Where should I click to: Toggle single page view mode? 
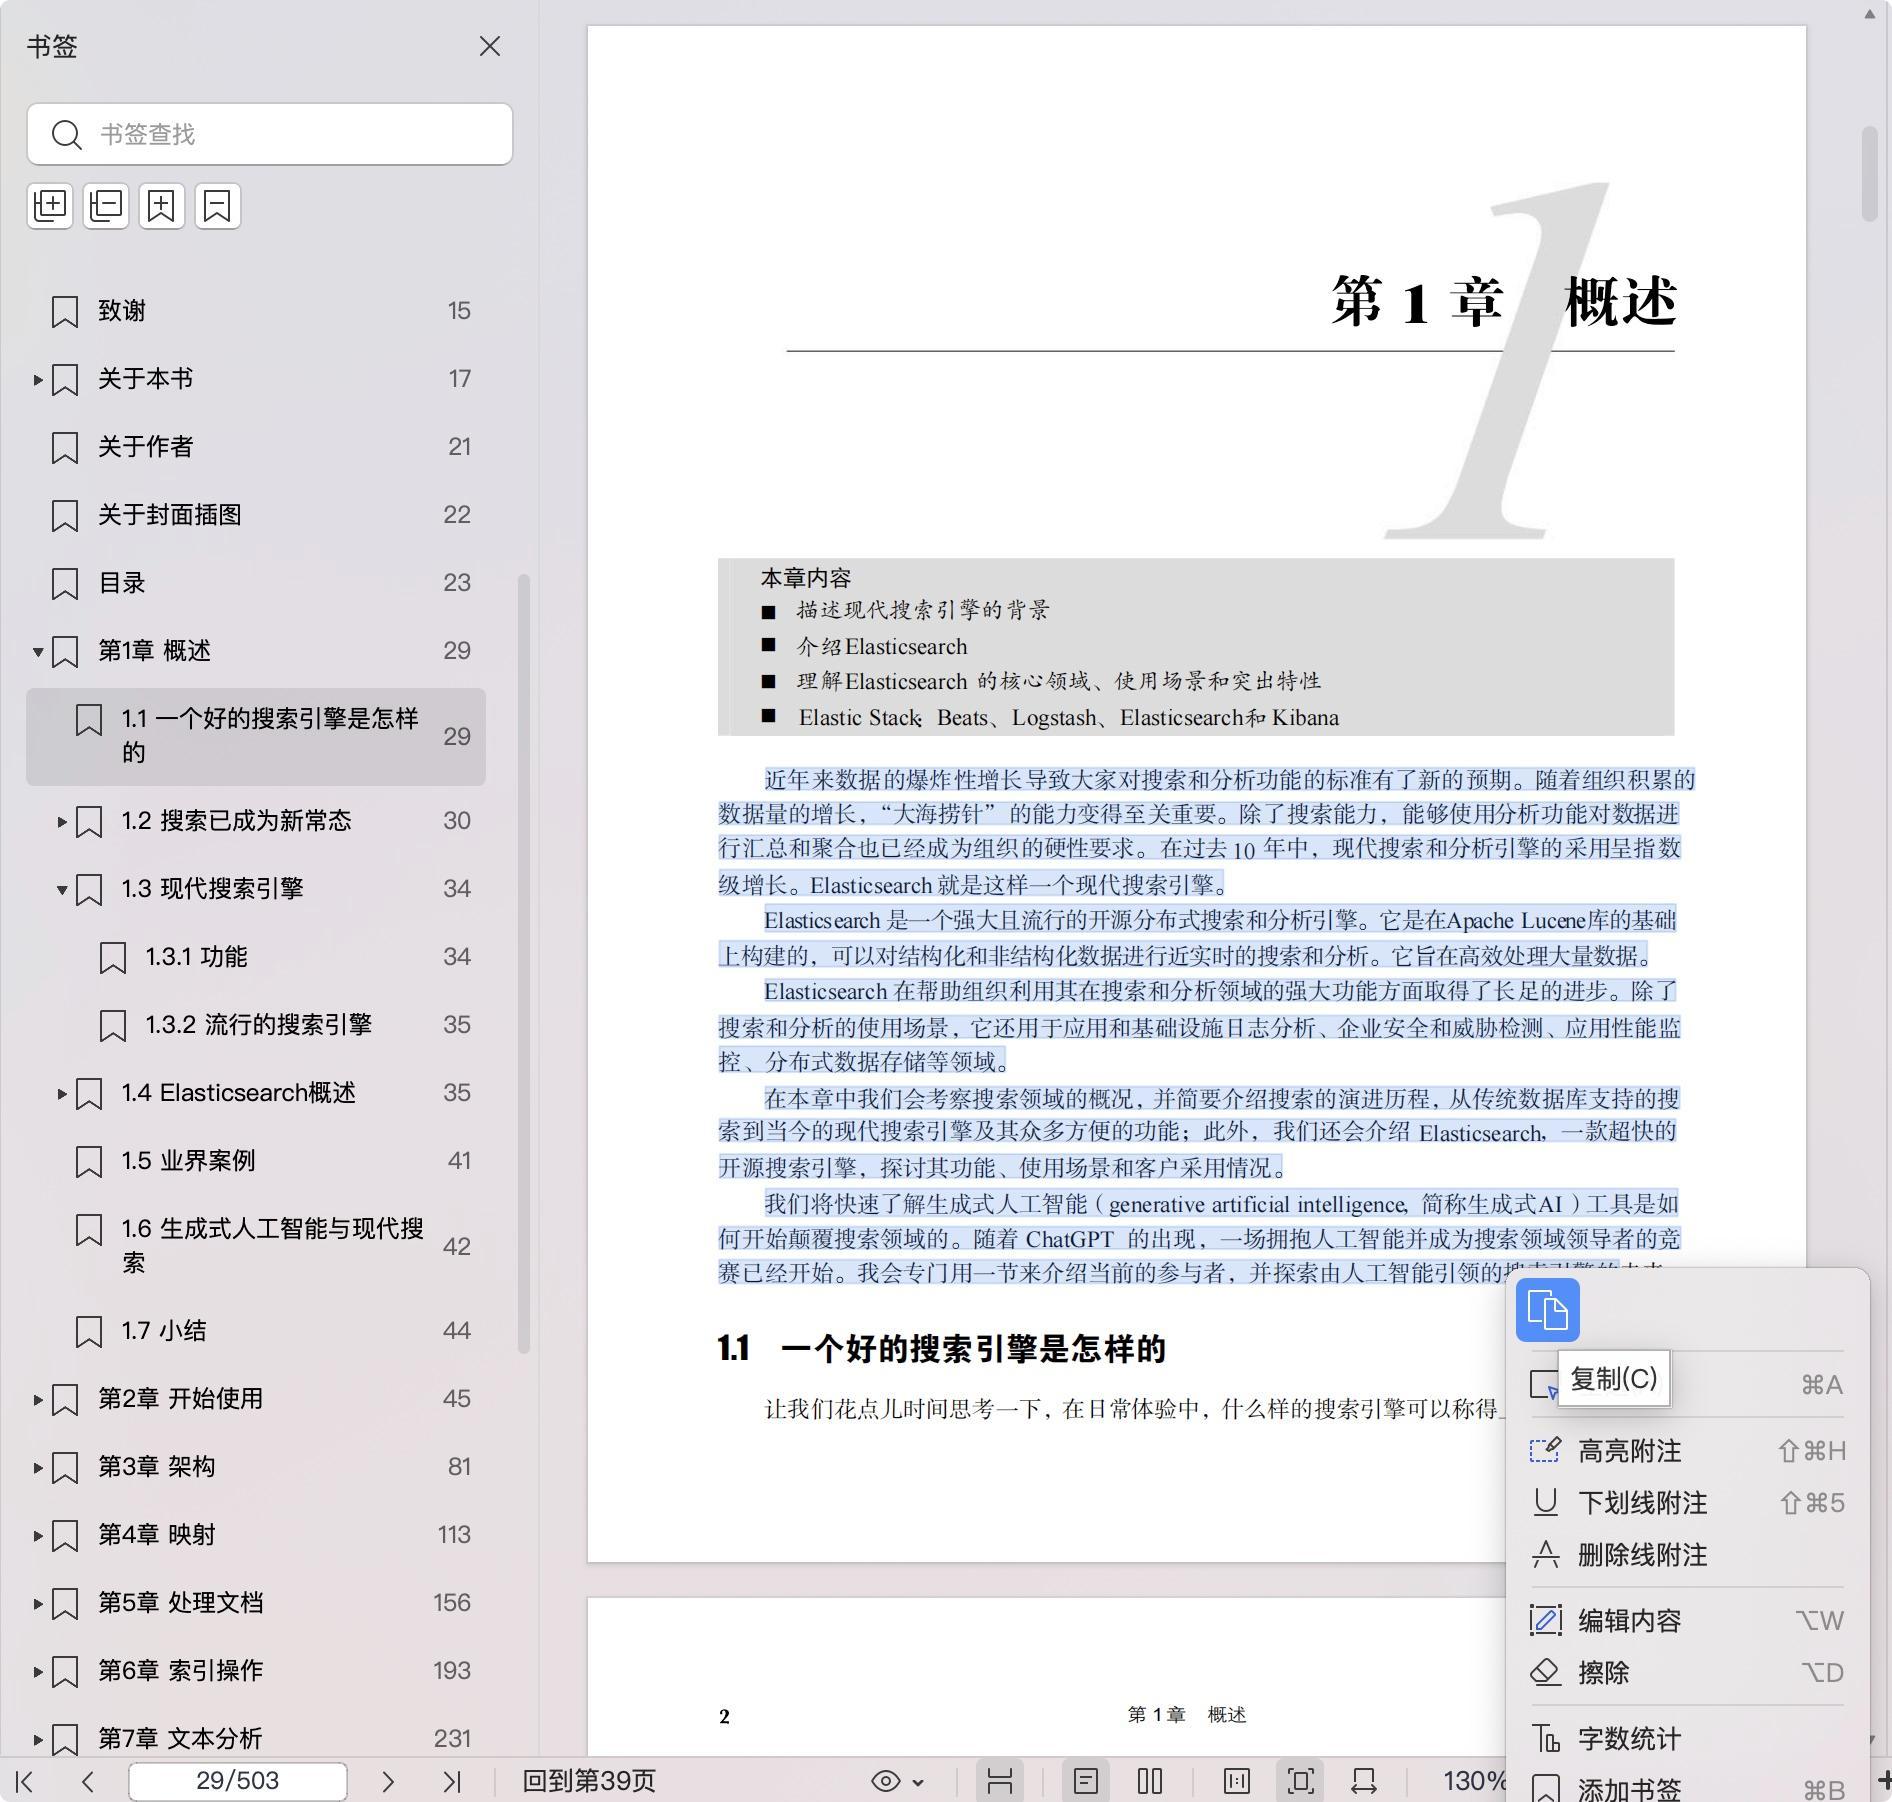[x=1086, y=1781]
